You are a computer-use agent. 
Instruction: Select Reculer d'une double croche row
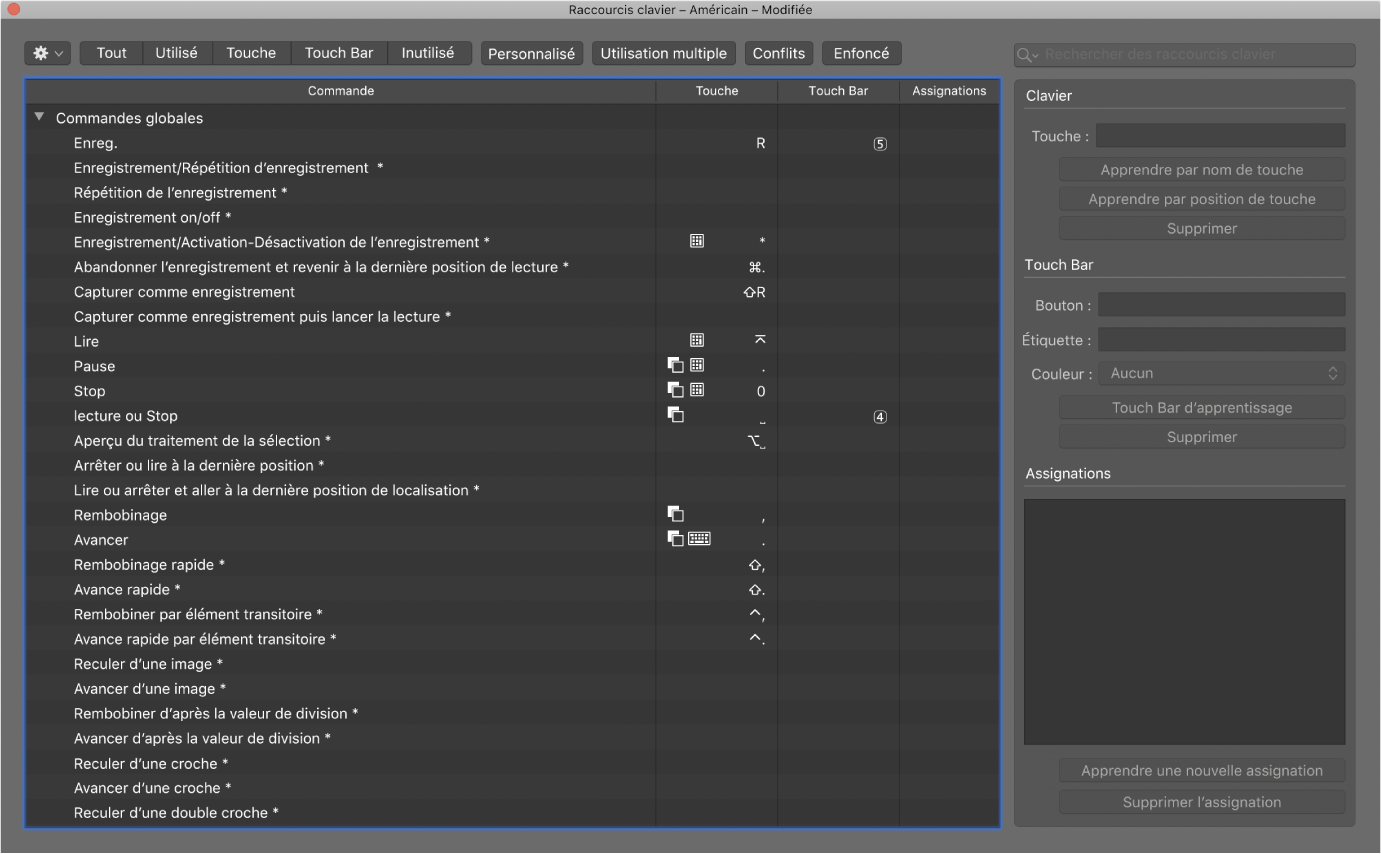tap(512, 813)
